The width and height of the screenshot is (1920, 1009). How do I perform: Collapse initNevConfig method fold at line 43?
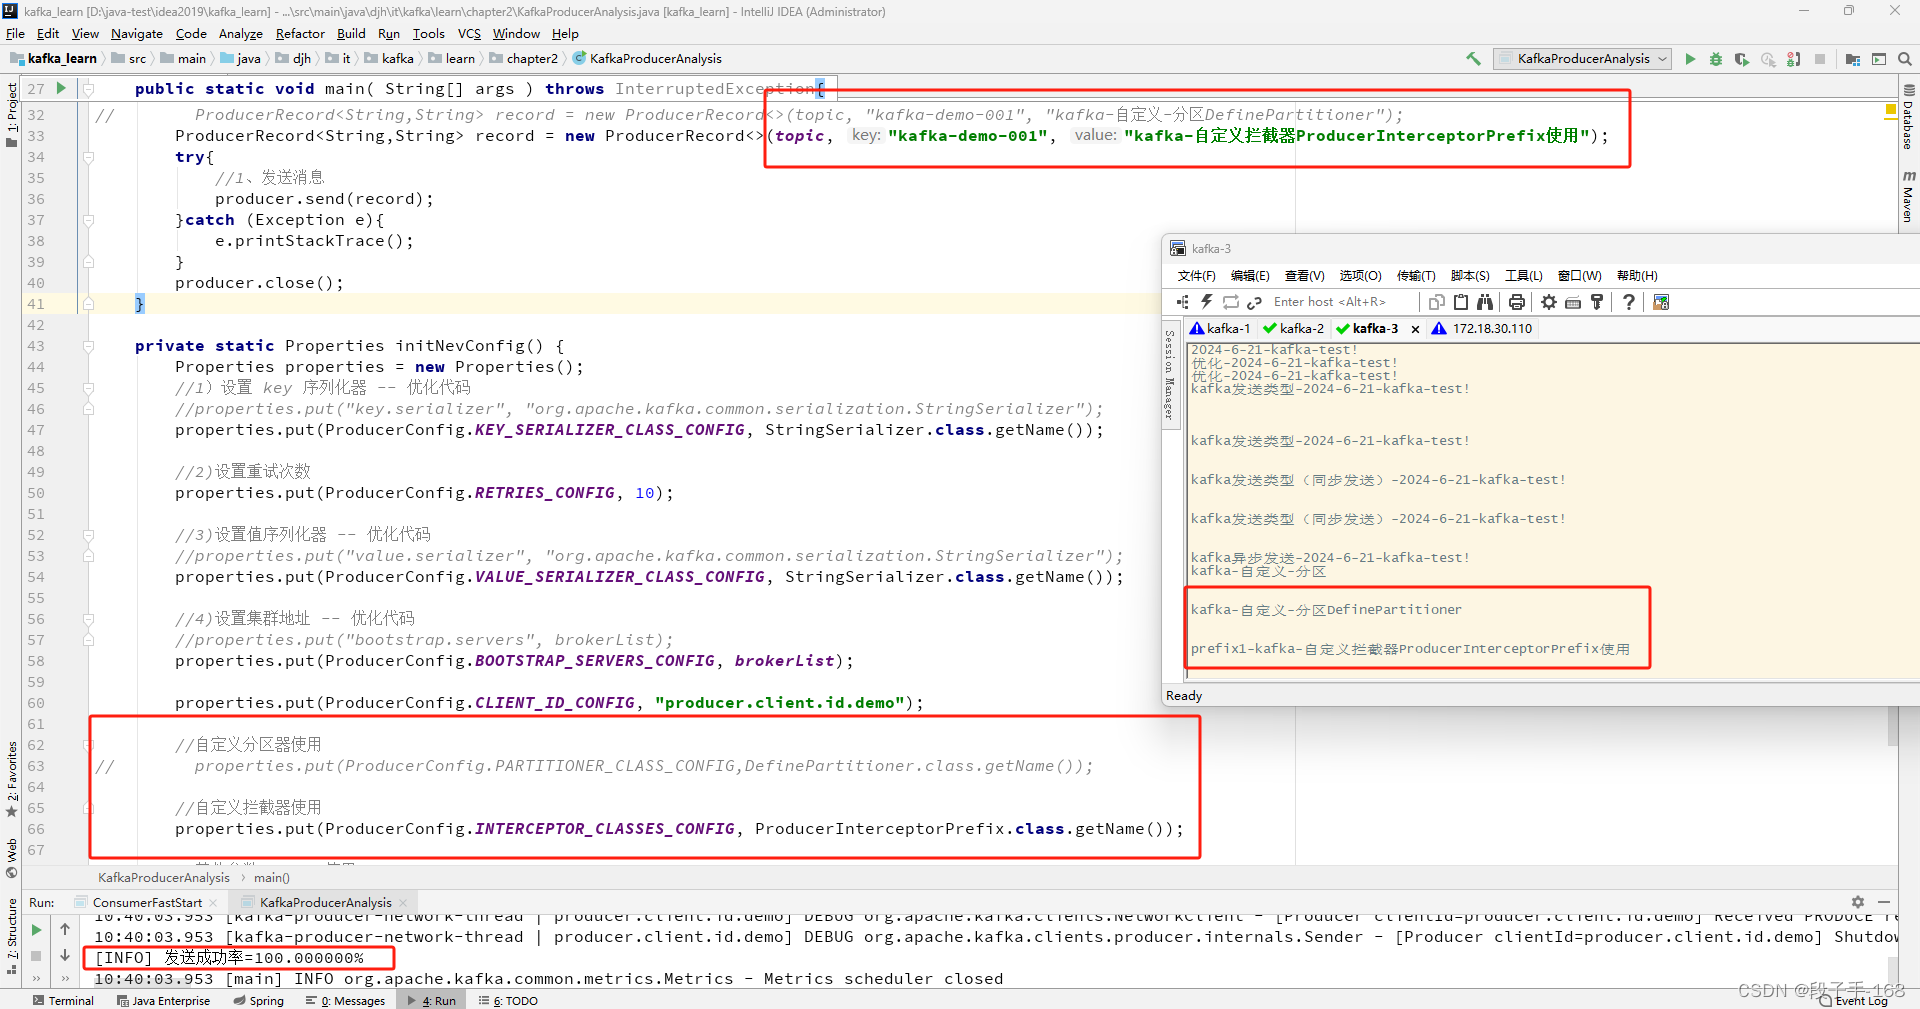88,346
